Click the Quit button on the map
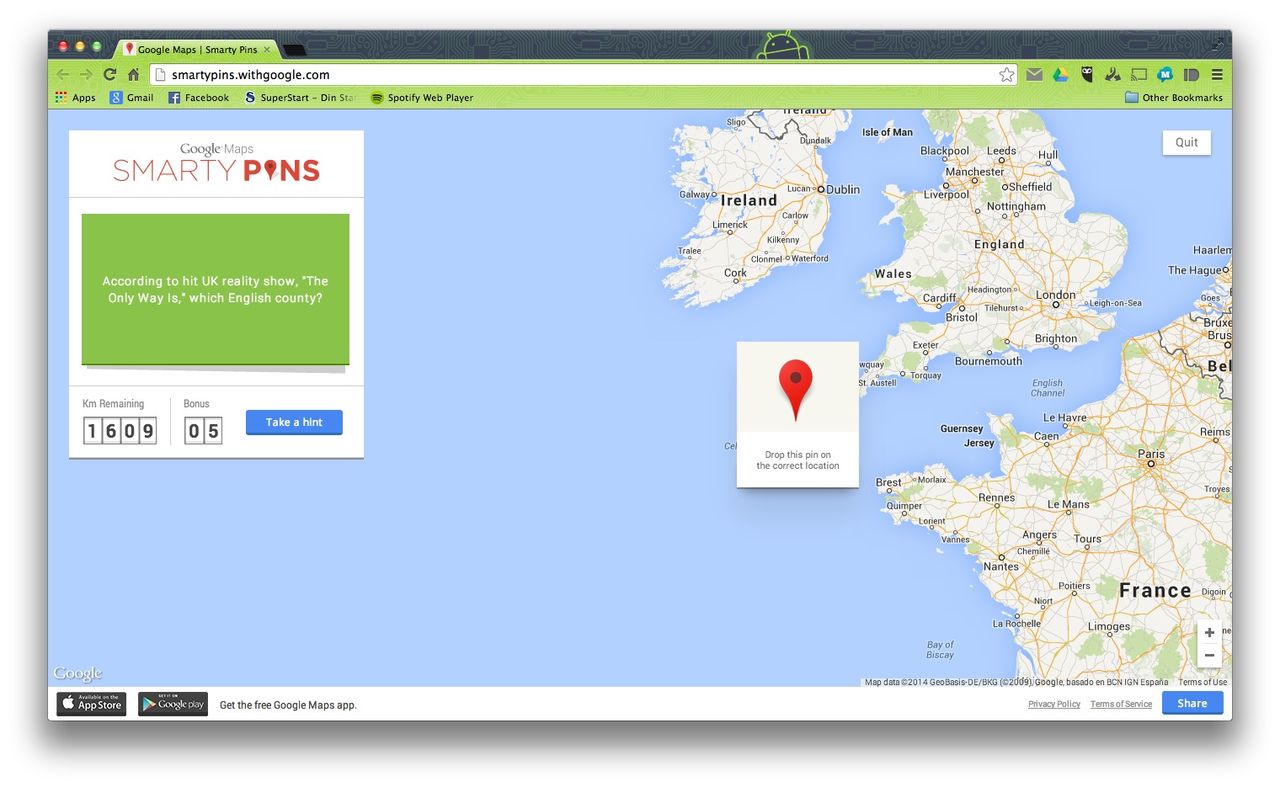The image size is (1280, 787). 1187,142
